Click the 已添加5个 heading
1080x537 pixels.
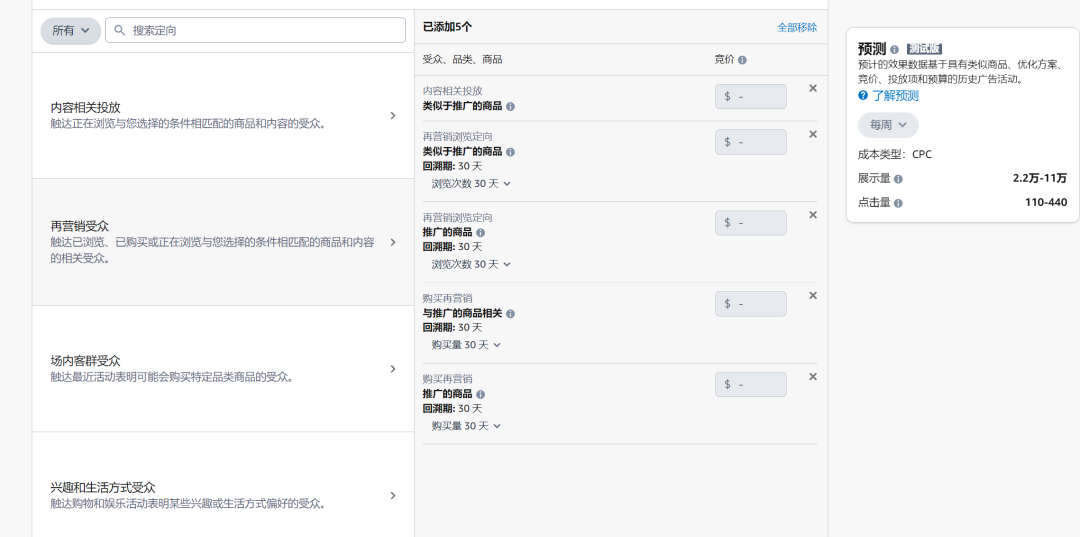tap(448, 28)
